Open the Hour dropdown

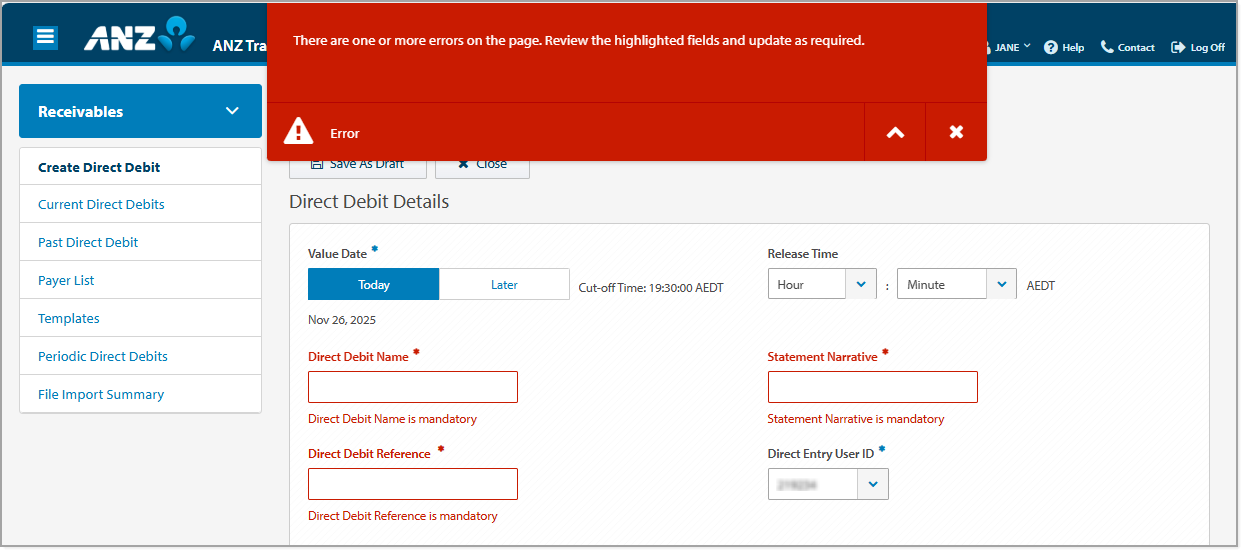(x=822, y=284)
